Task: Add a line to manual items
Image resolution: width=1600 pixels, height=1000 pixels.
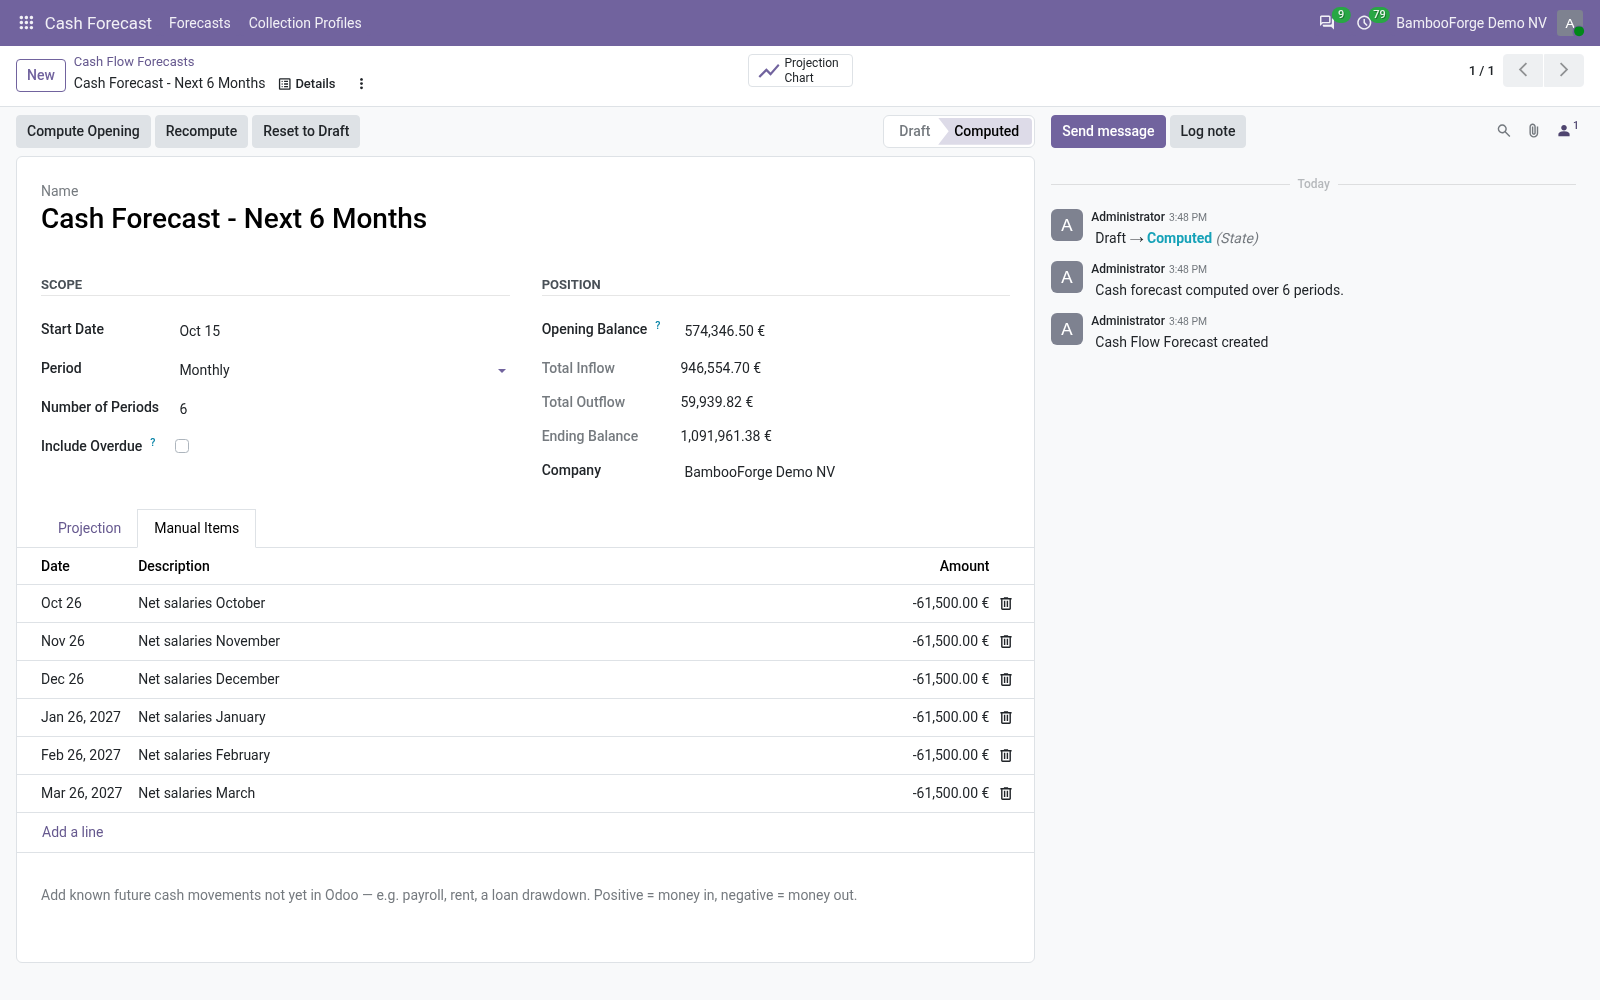Action: (x=72, y=832)
